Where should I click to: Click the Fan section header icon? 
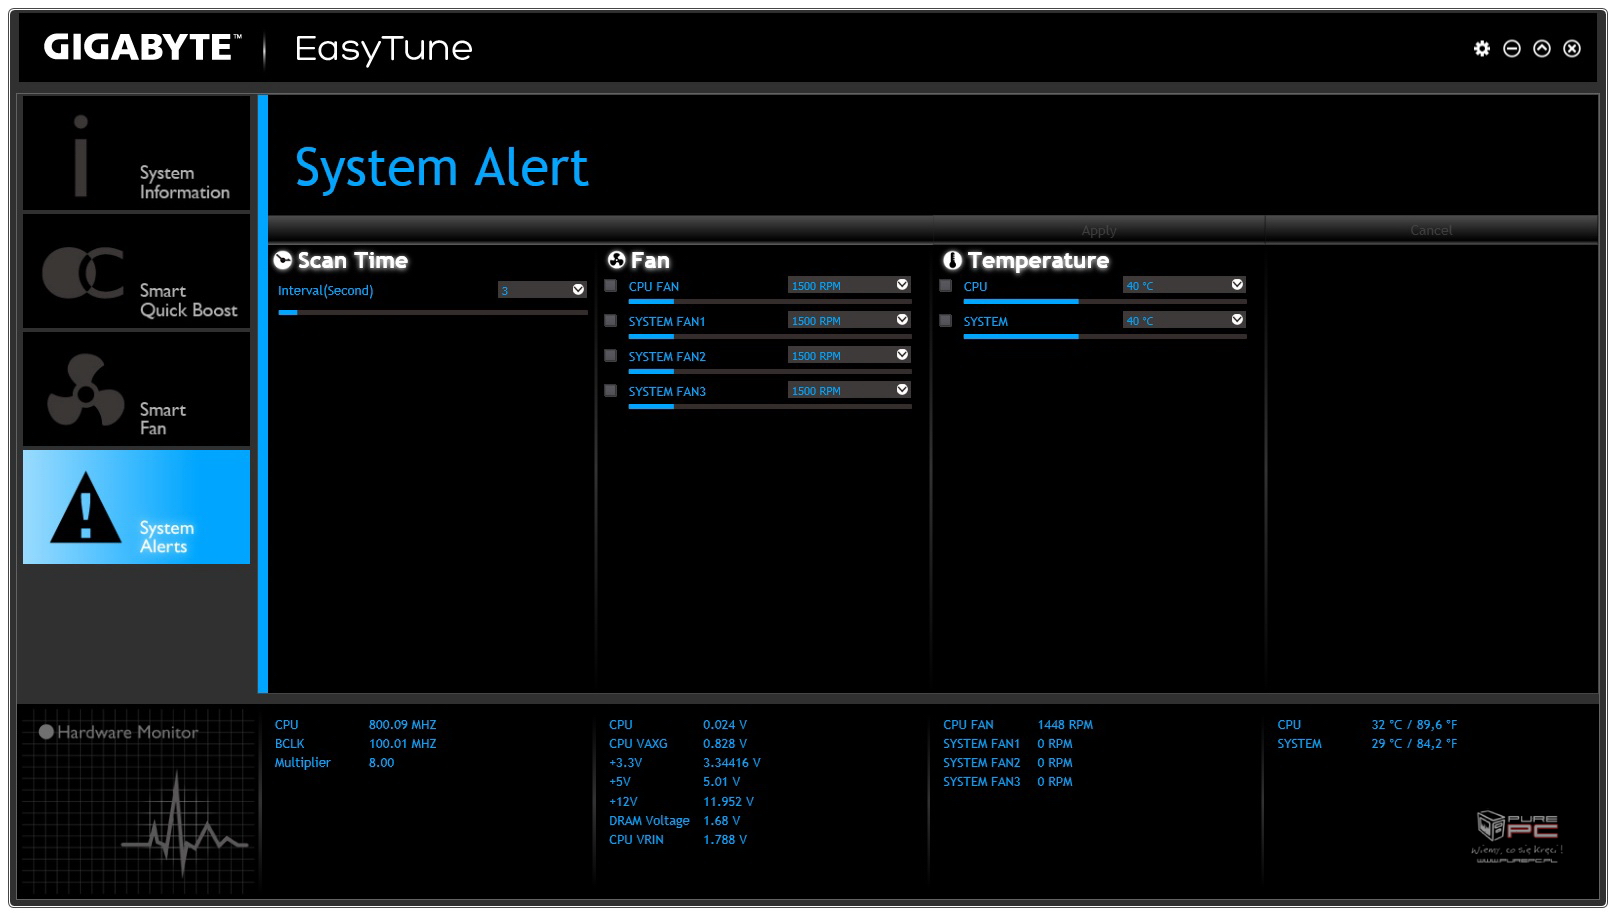pyautogui.click(x=617, y=260)
